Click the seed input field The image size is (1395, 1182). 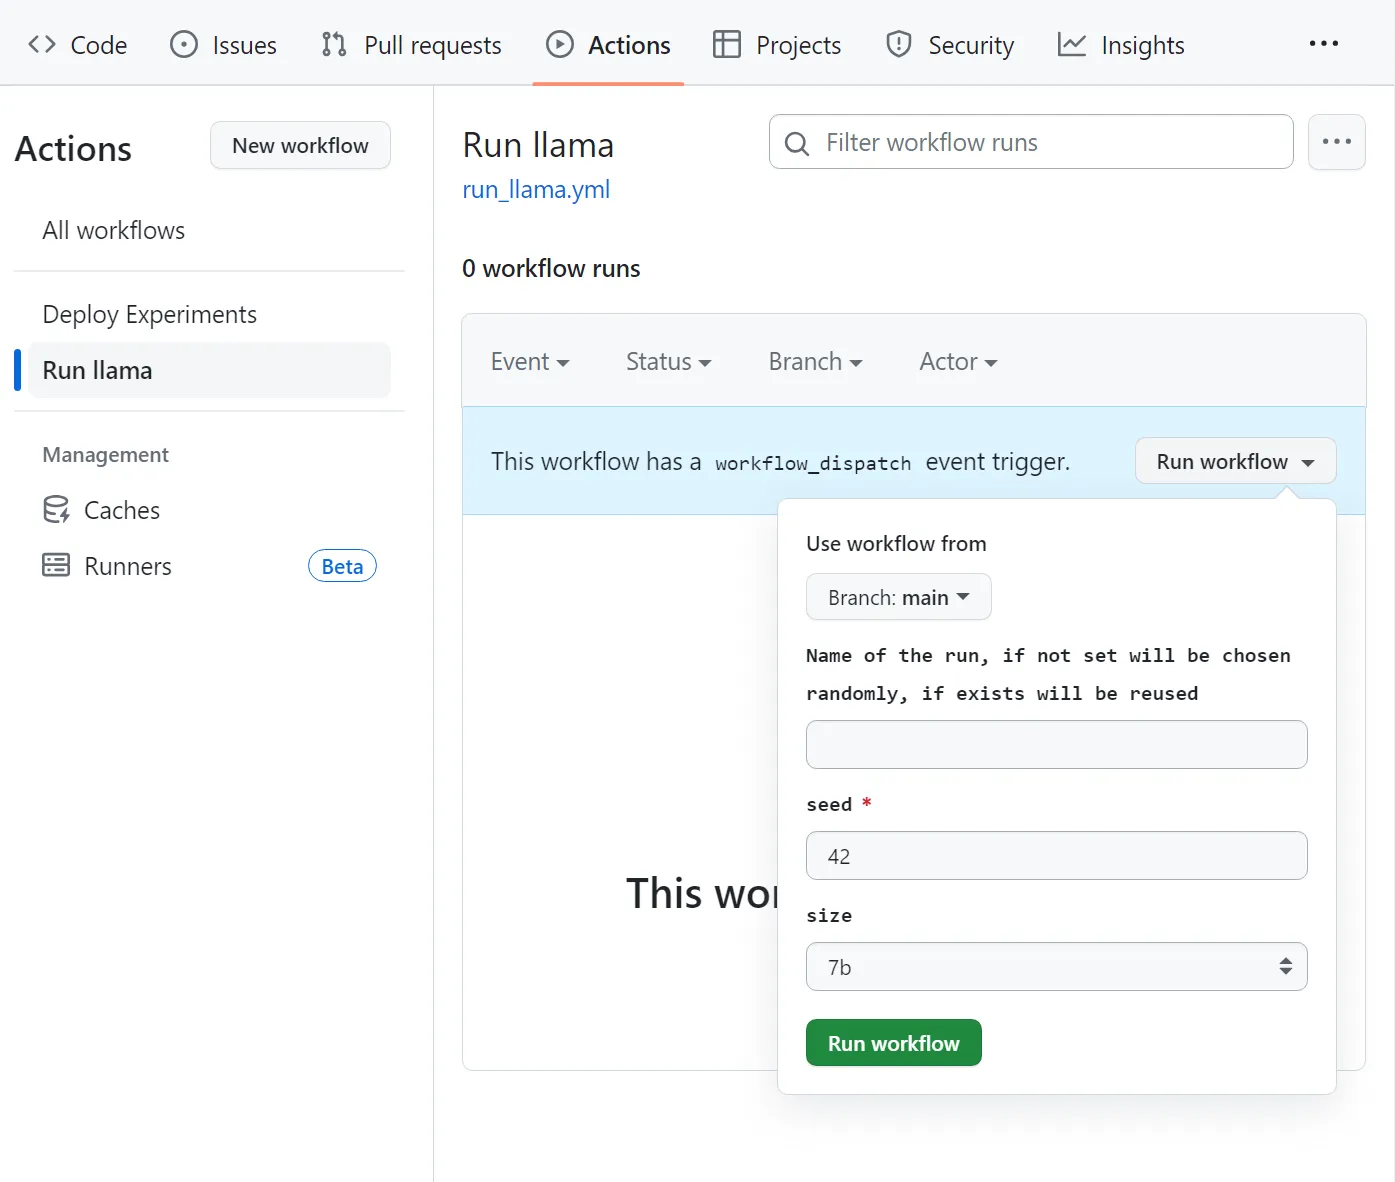click(x=1057, y=856)
